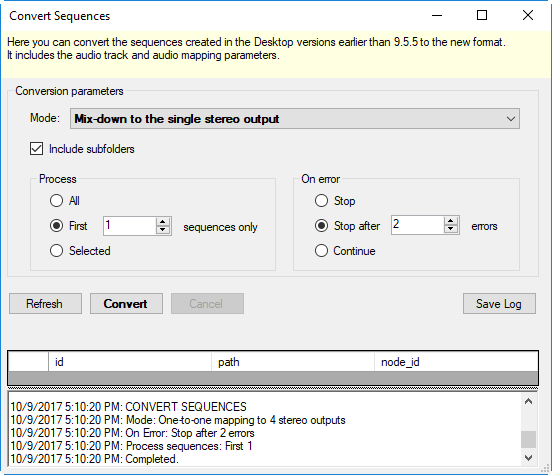
Task: Increase the First sequences count
Action: (x=163, y=222)
